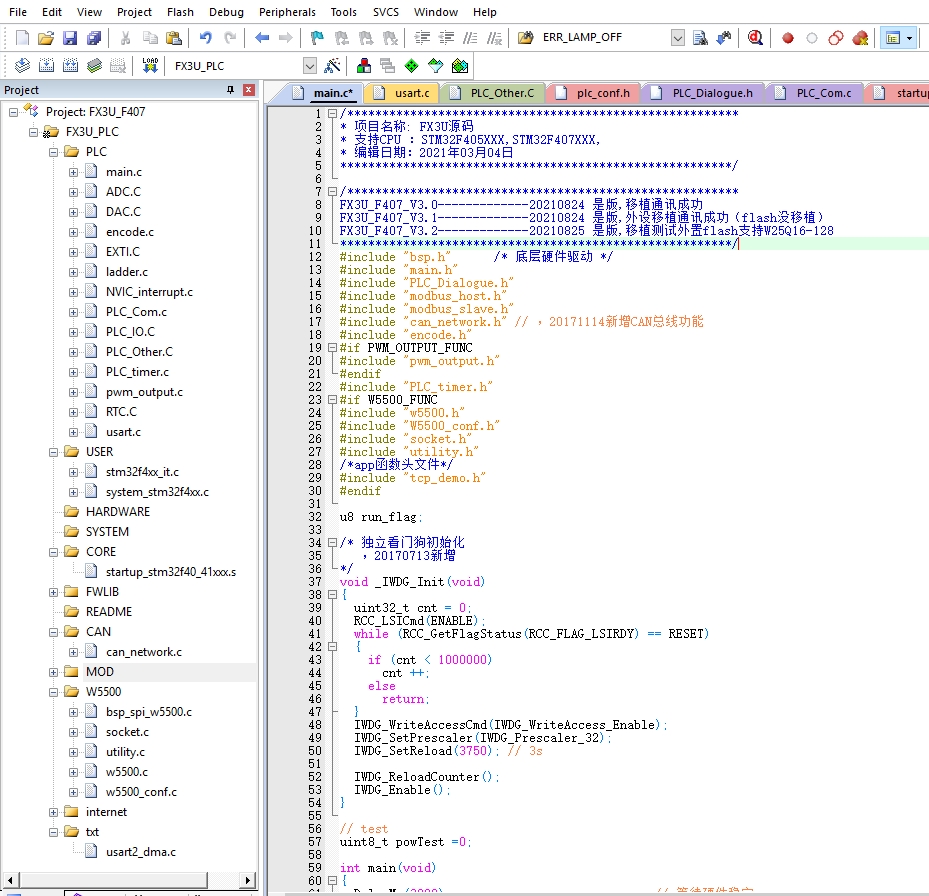Open the ERR_LAMP_OFF search dropdown

pos(677,38)
